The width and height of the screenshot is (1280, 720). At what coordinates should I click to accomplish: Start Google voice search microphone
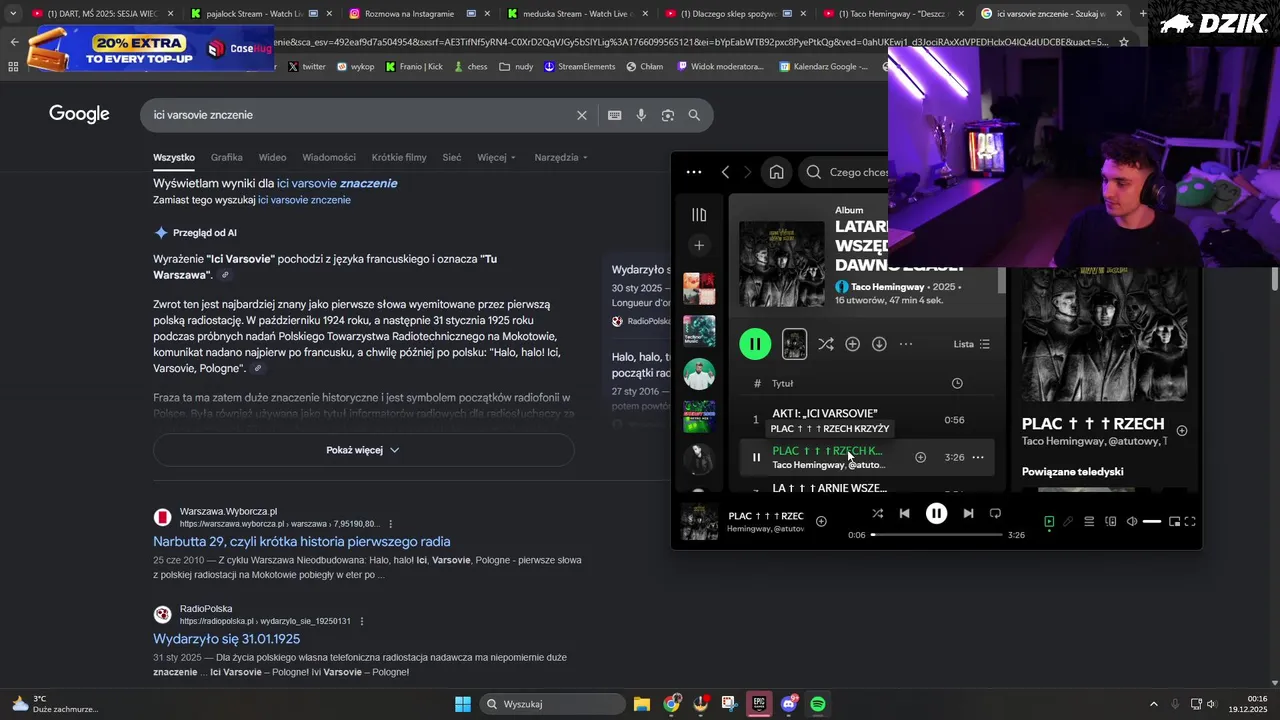[x=641, y=115]
